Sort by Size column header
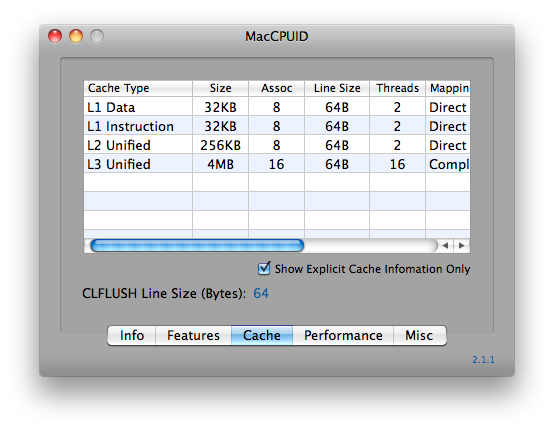554x431 pixels. pos(220,88)
